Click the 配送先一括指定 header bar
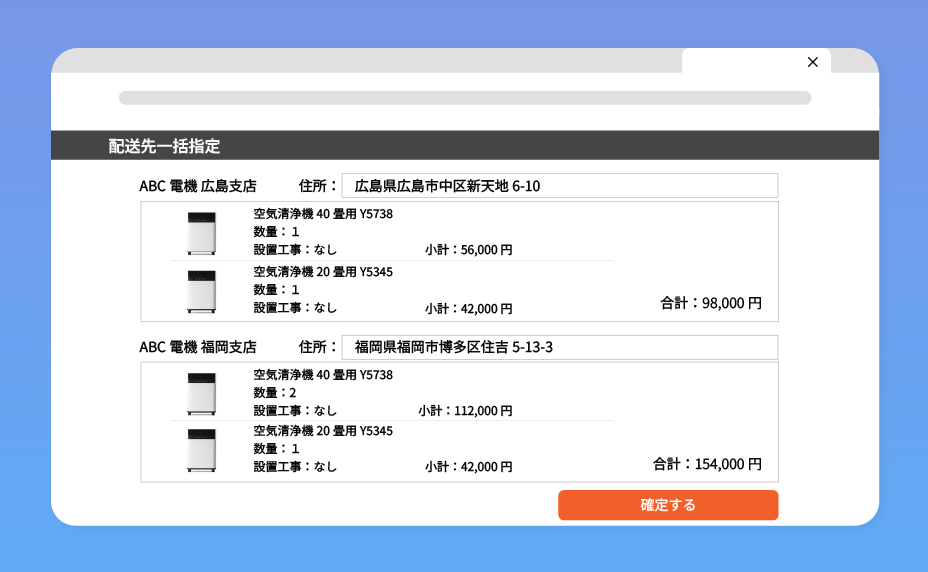The image size is (928, 572). tap(465, 146)
